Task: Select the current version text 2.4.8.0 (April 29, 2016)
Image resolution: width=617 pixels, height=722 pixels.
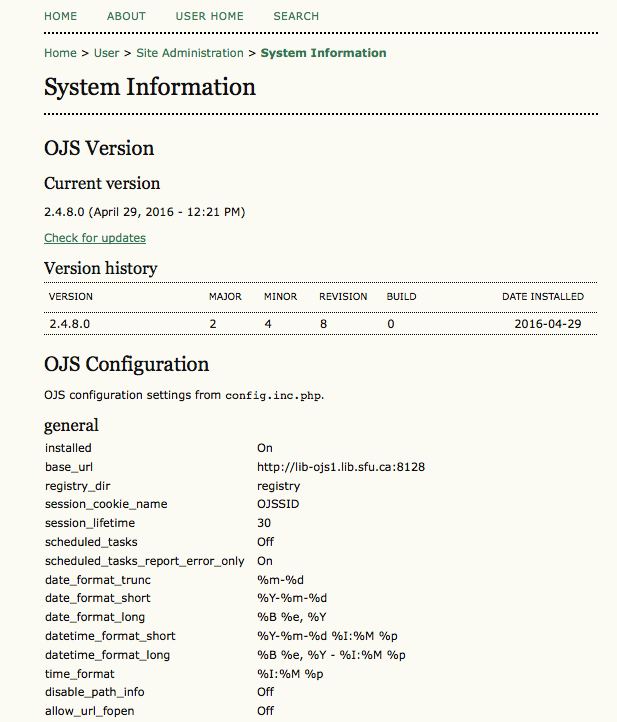Action: point(145,212)
